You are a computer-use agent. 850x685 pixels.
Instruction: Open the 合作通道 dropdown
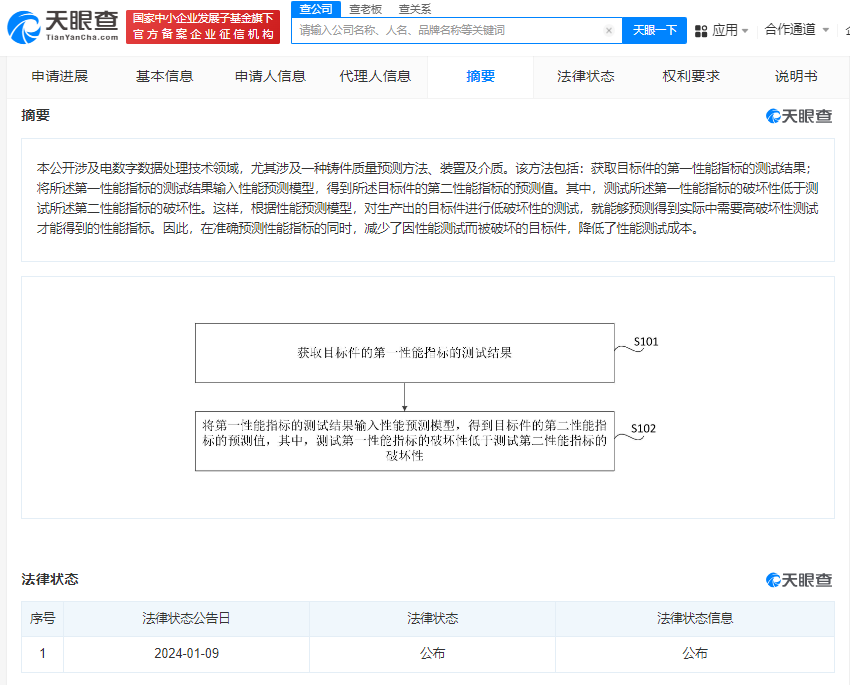796,30
